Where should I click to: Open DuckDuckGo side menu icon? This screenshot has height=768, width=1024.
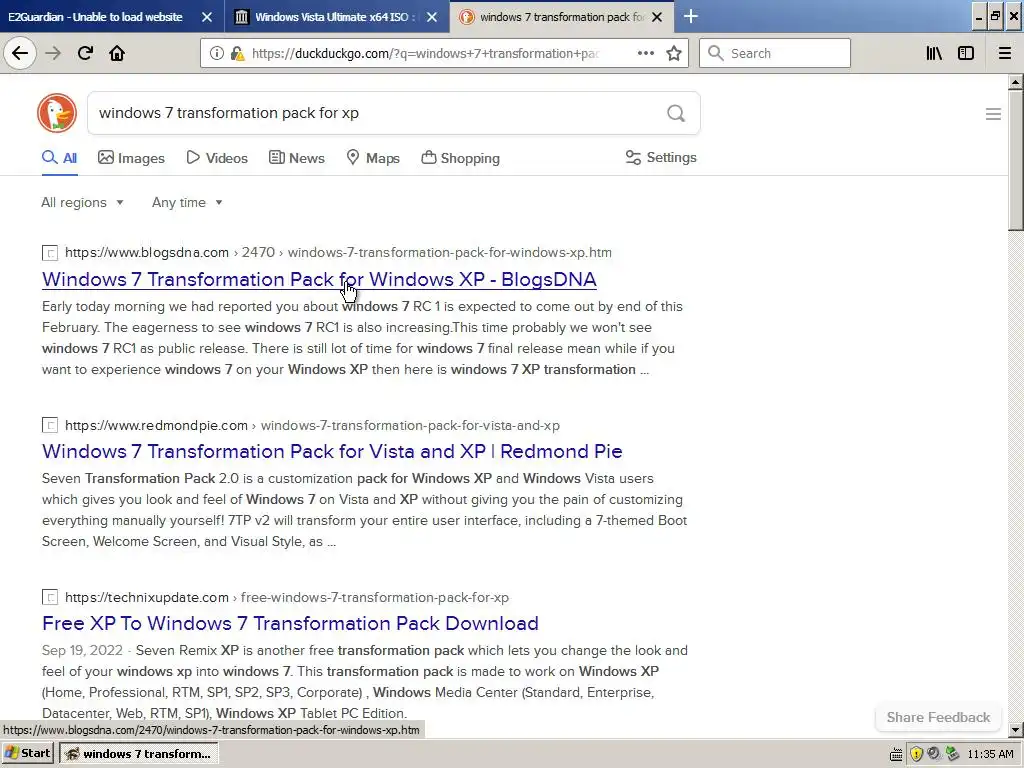[993, 114]
